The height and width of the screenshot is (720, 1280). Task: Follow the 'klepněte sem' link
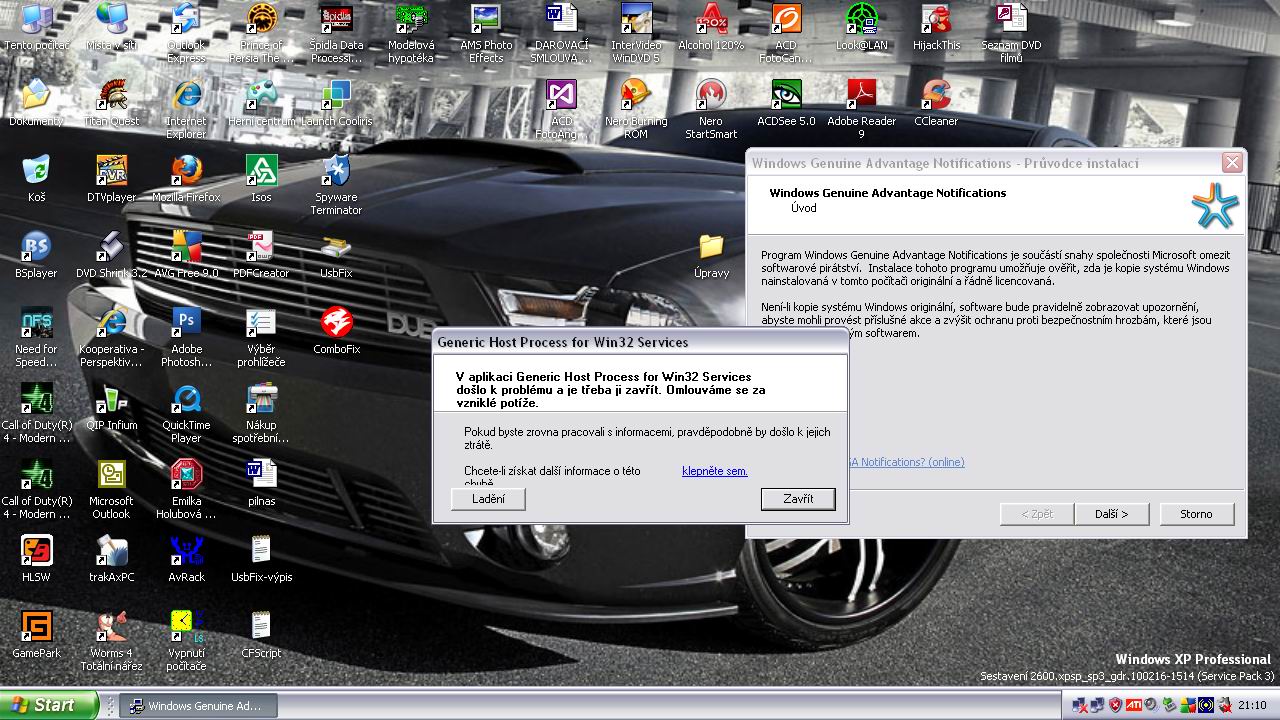click(714, 471)
